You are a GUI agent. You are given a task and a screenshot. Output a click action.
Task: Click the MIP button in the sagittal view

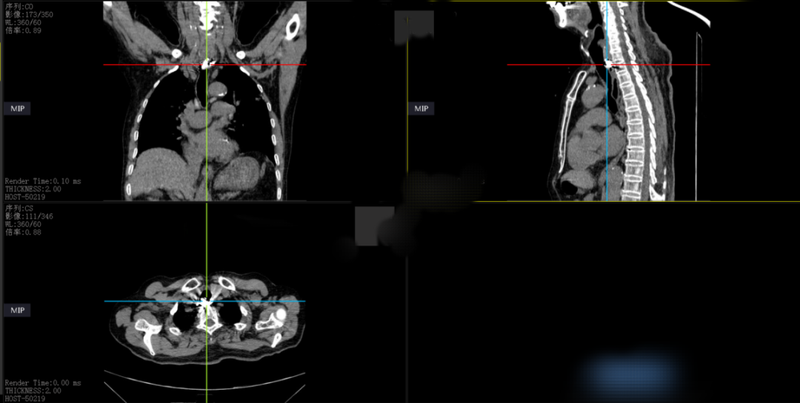[x=421, y=109]
